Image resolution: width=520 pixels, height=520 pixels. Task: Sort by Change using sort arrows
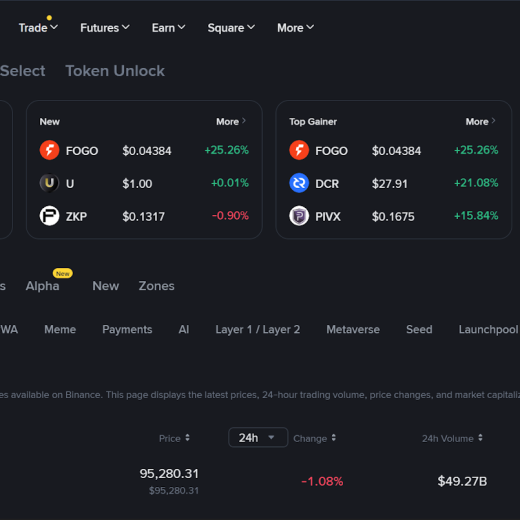(x=334, y=438)
